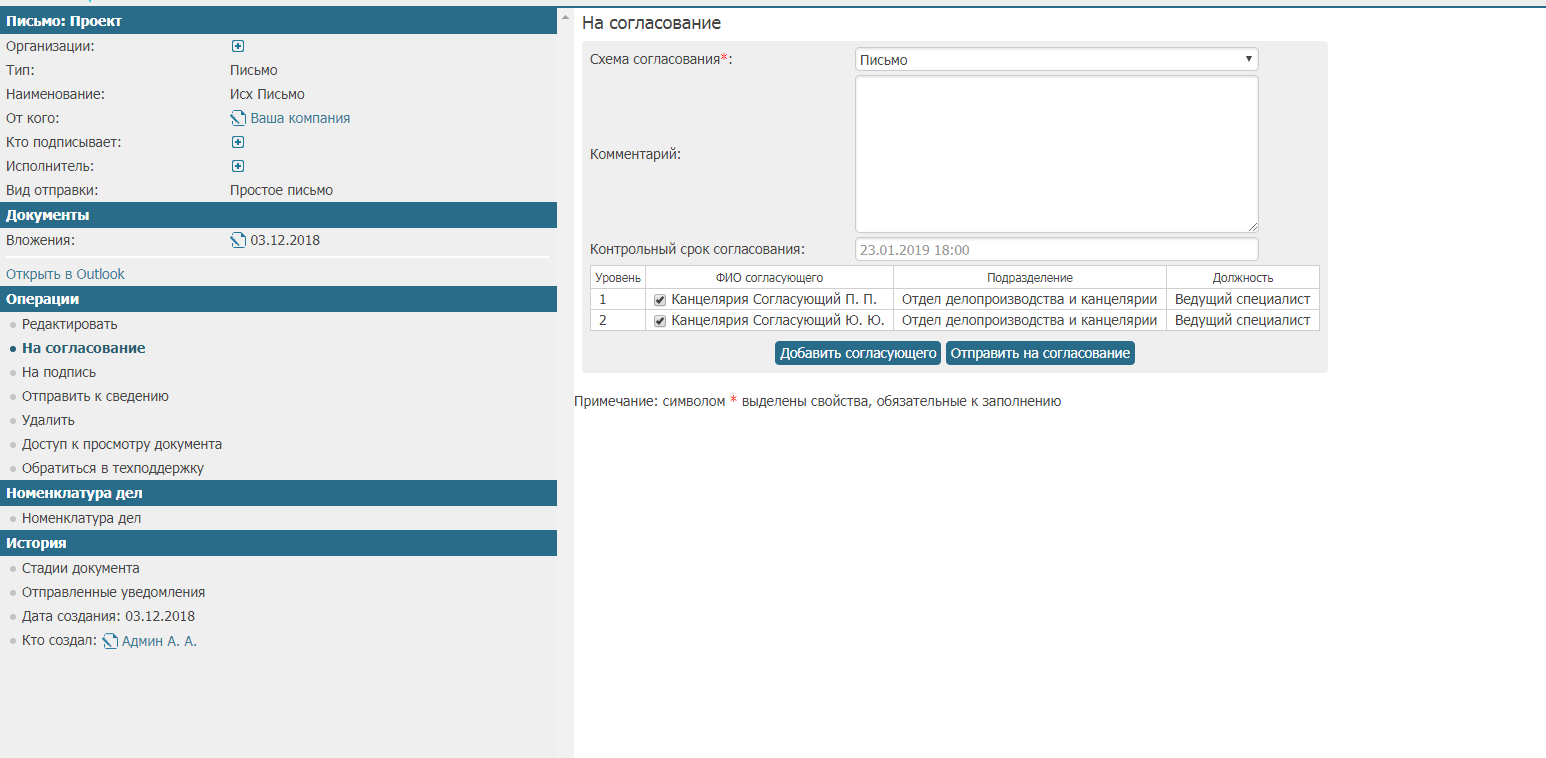The width and height of the screenshot is (1546, 758).
Task: Click the История section header
Action: (x=278, y=543)
